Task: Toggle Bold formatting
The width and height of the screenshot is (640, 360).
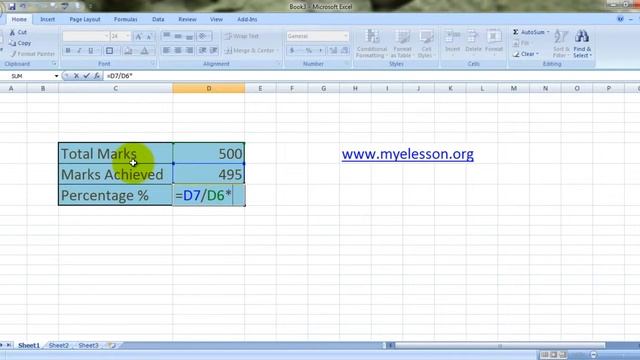Action: click(x=68, y=51)
